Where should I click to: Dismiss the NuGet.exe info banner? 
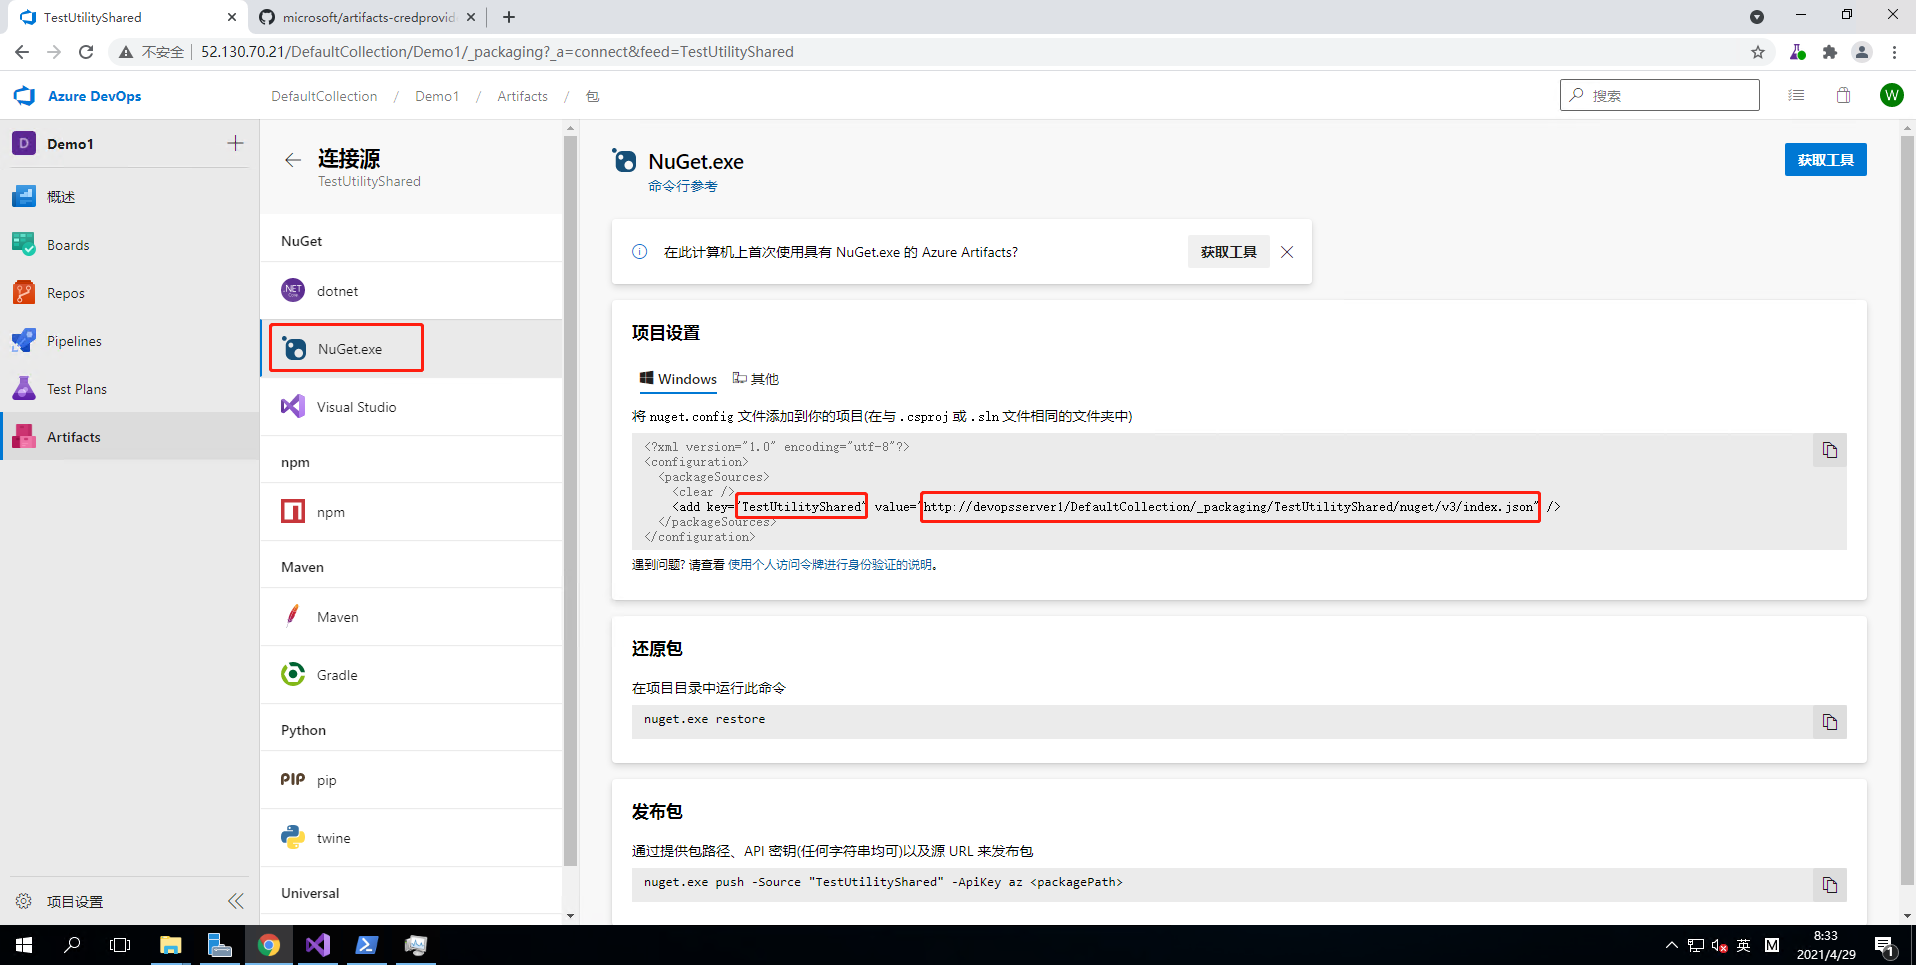(x=1287, y=252)
